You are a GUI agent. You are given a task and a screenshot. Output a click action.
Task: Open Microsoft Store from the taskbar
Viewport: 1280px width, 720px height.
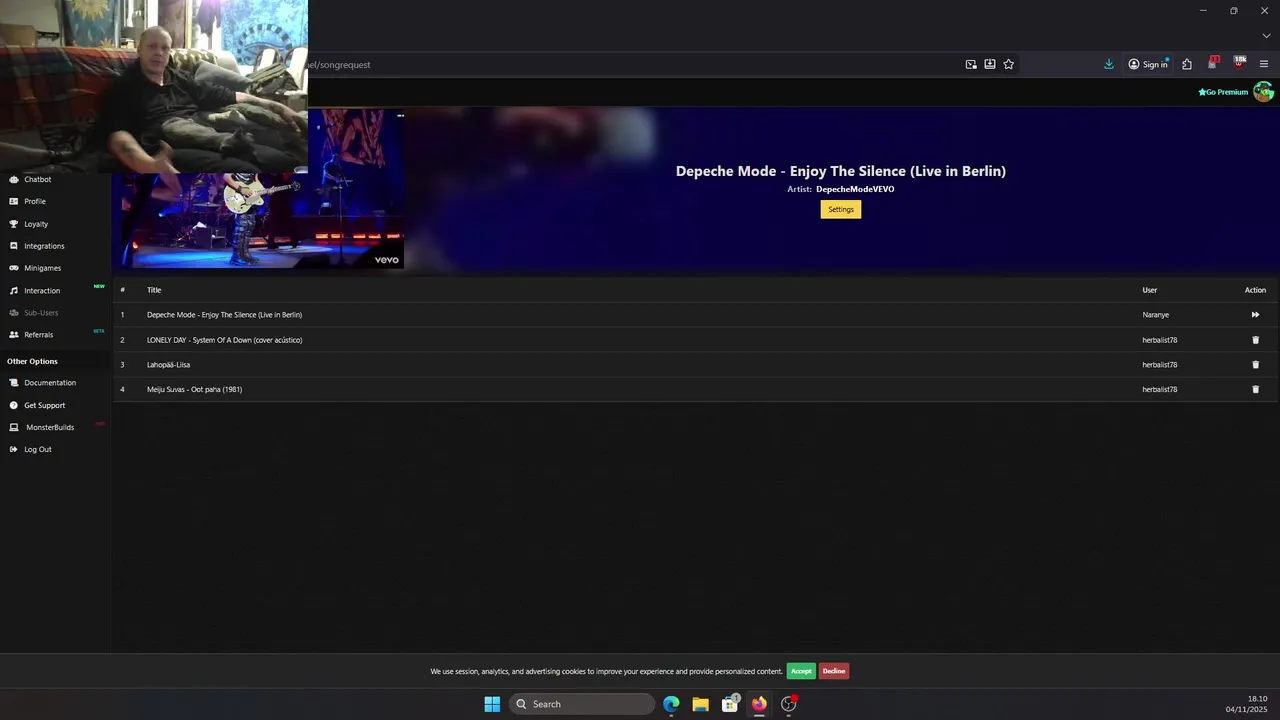pos(730,704)
